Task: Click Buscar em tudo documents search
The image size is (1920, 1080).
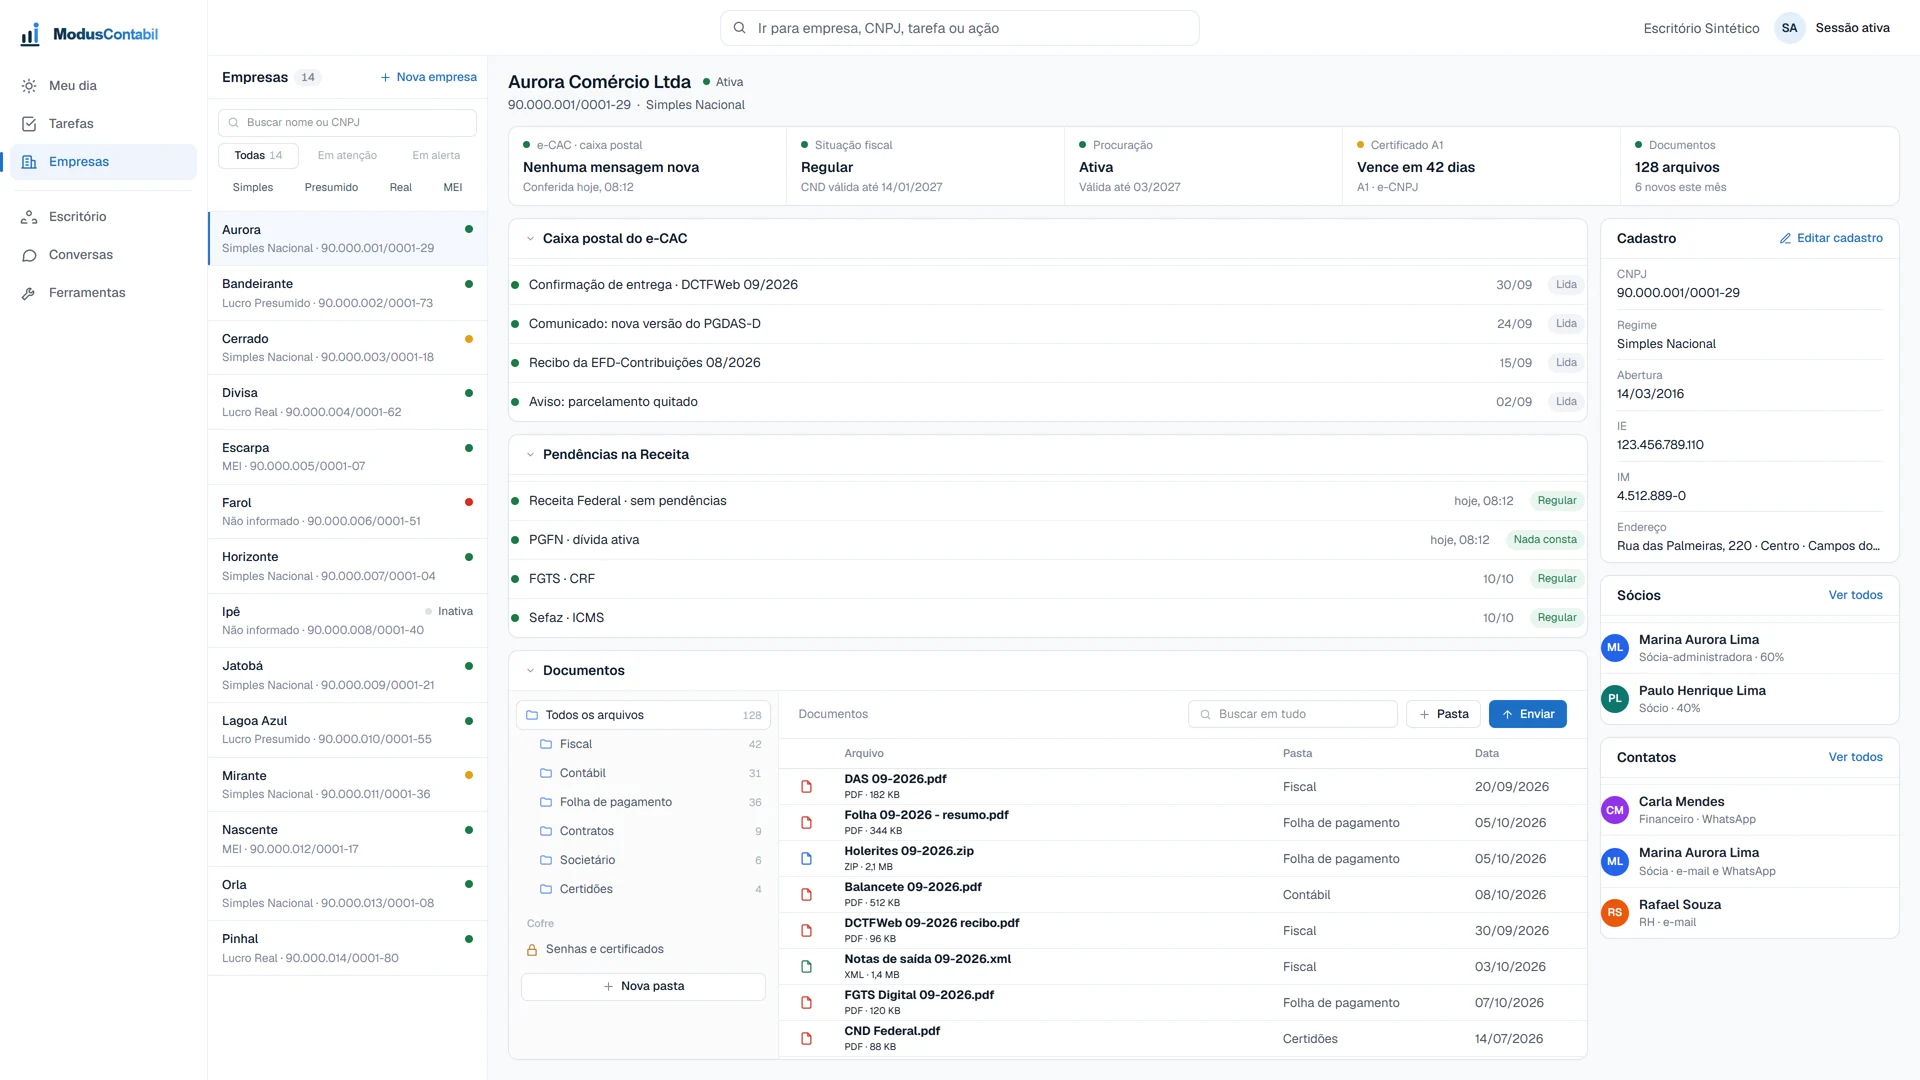Action: [1292, 714]
